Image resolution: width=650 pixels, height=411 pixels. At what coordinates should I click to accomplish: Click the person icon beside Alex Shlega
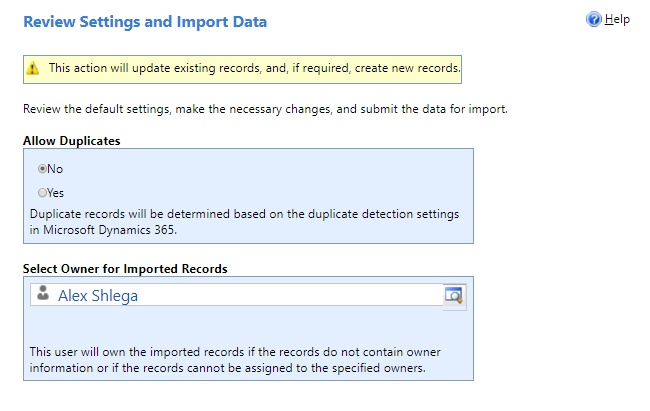pos(43,293)
